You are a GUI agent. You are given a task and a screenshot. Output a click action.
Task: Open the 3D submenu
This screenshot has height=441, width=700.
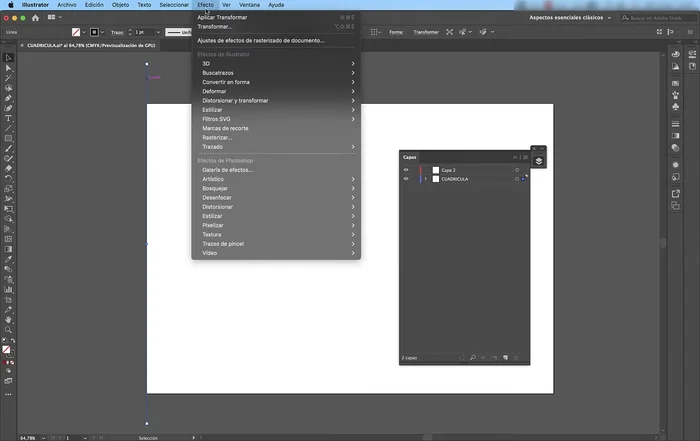[276, 63]
